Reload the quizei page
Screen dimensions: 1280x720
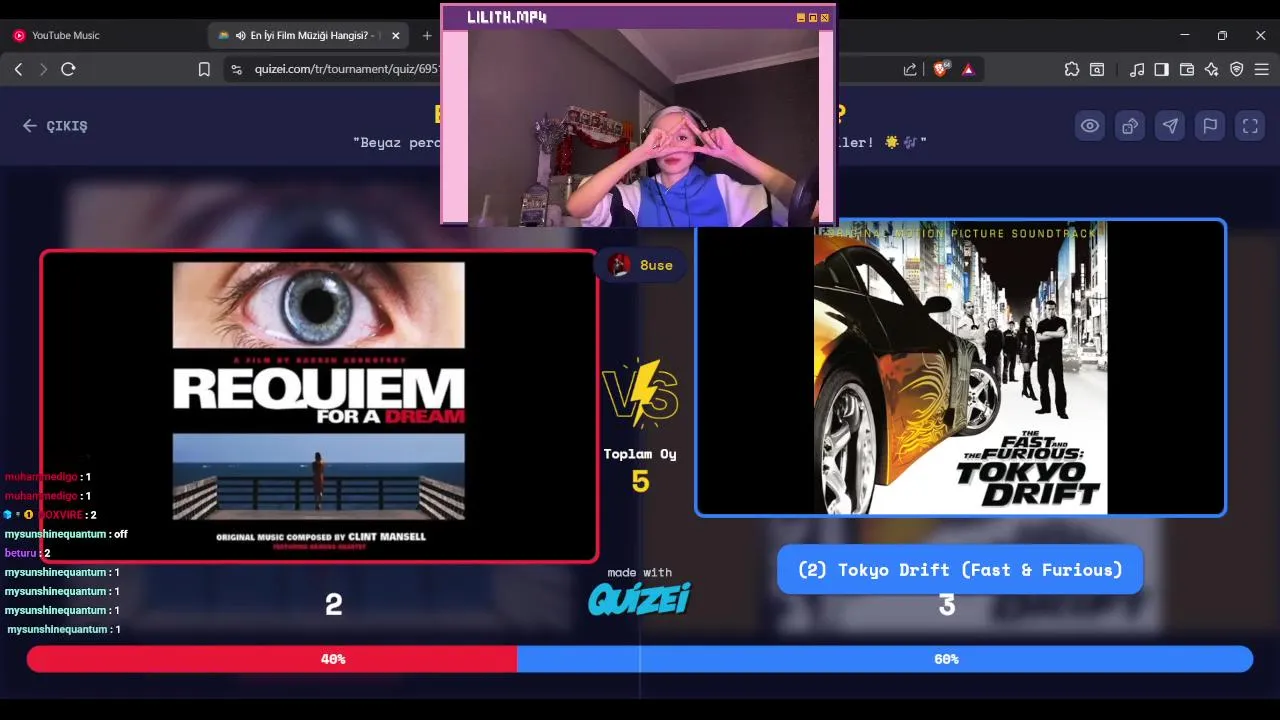(x=68, y=69)
